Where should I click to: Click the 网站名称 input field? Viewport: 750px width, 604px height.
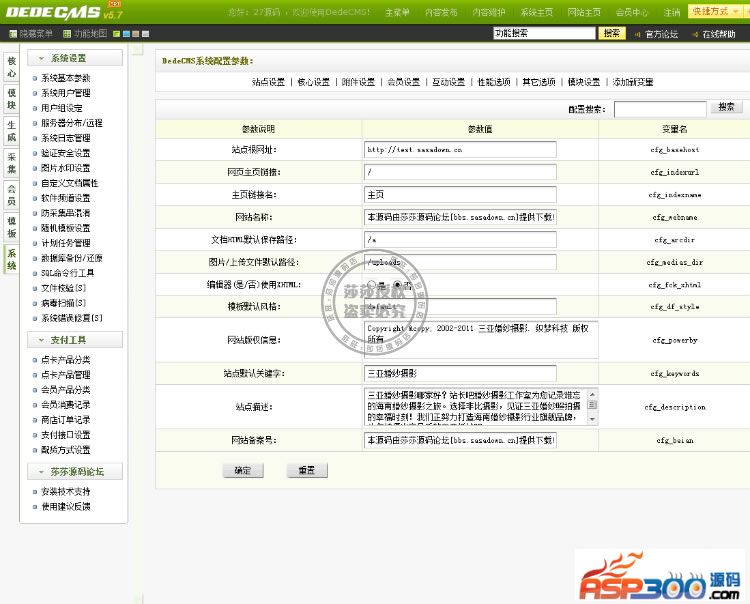pos(460,217)
